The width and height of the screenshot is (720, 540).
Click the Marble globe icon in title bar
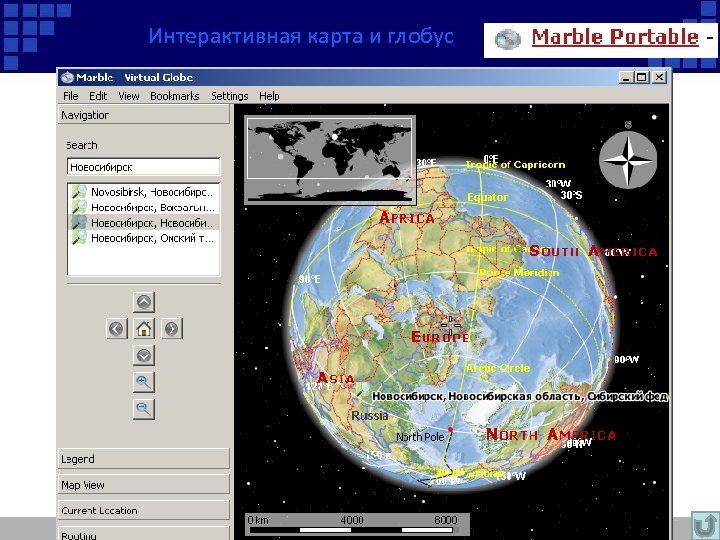[x=67, y=77]
